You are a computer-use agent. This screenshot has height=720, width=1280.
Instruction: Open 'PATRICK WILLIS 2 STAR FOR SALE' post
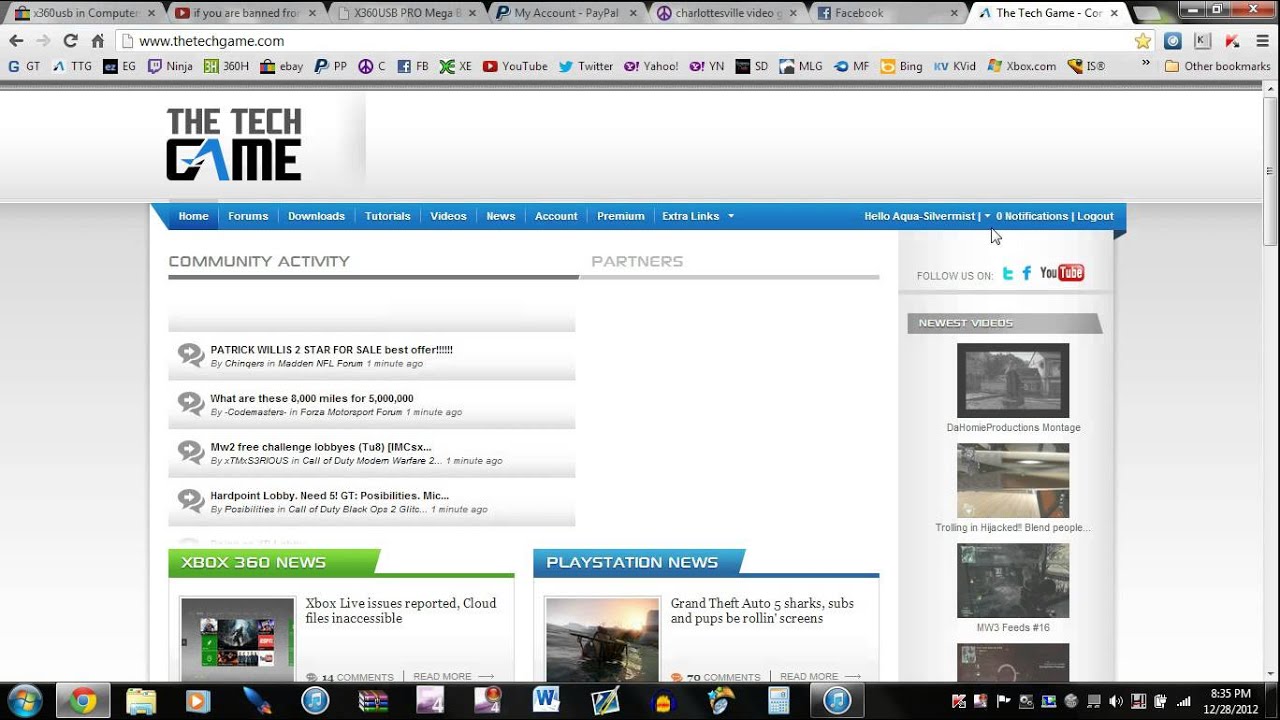(x=331, y=350)
